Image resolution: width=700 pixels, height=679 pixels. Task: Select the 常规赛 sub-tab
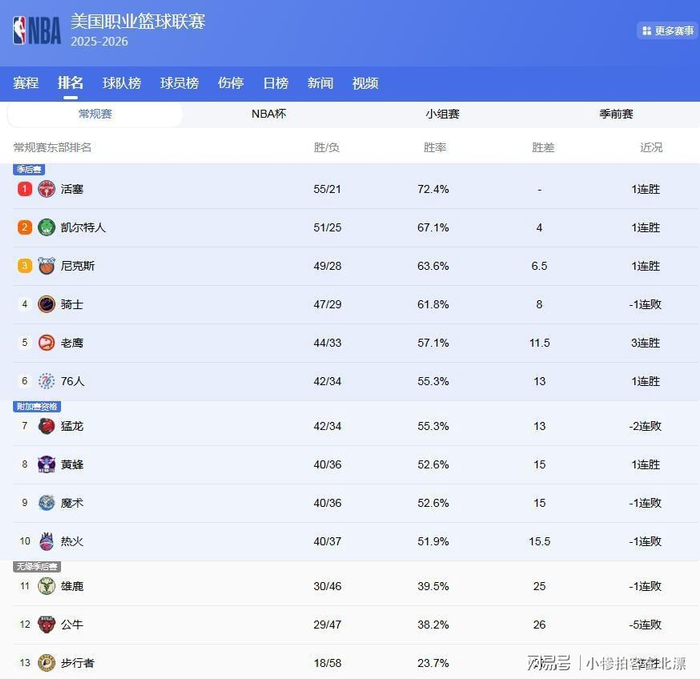pos(95,114)
